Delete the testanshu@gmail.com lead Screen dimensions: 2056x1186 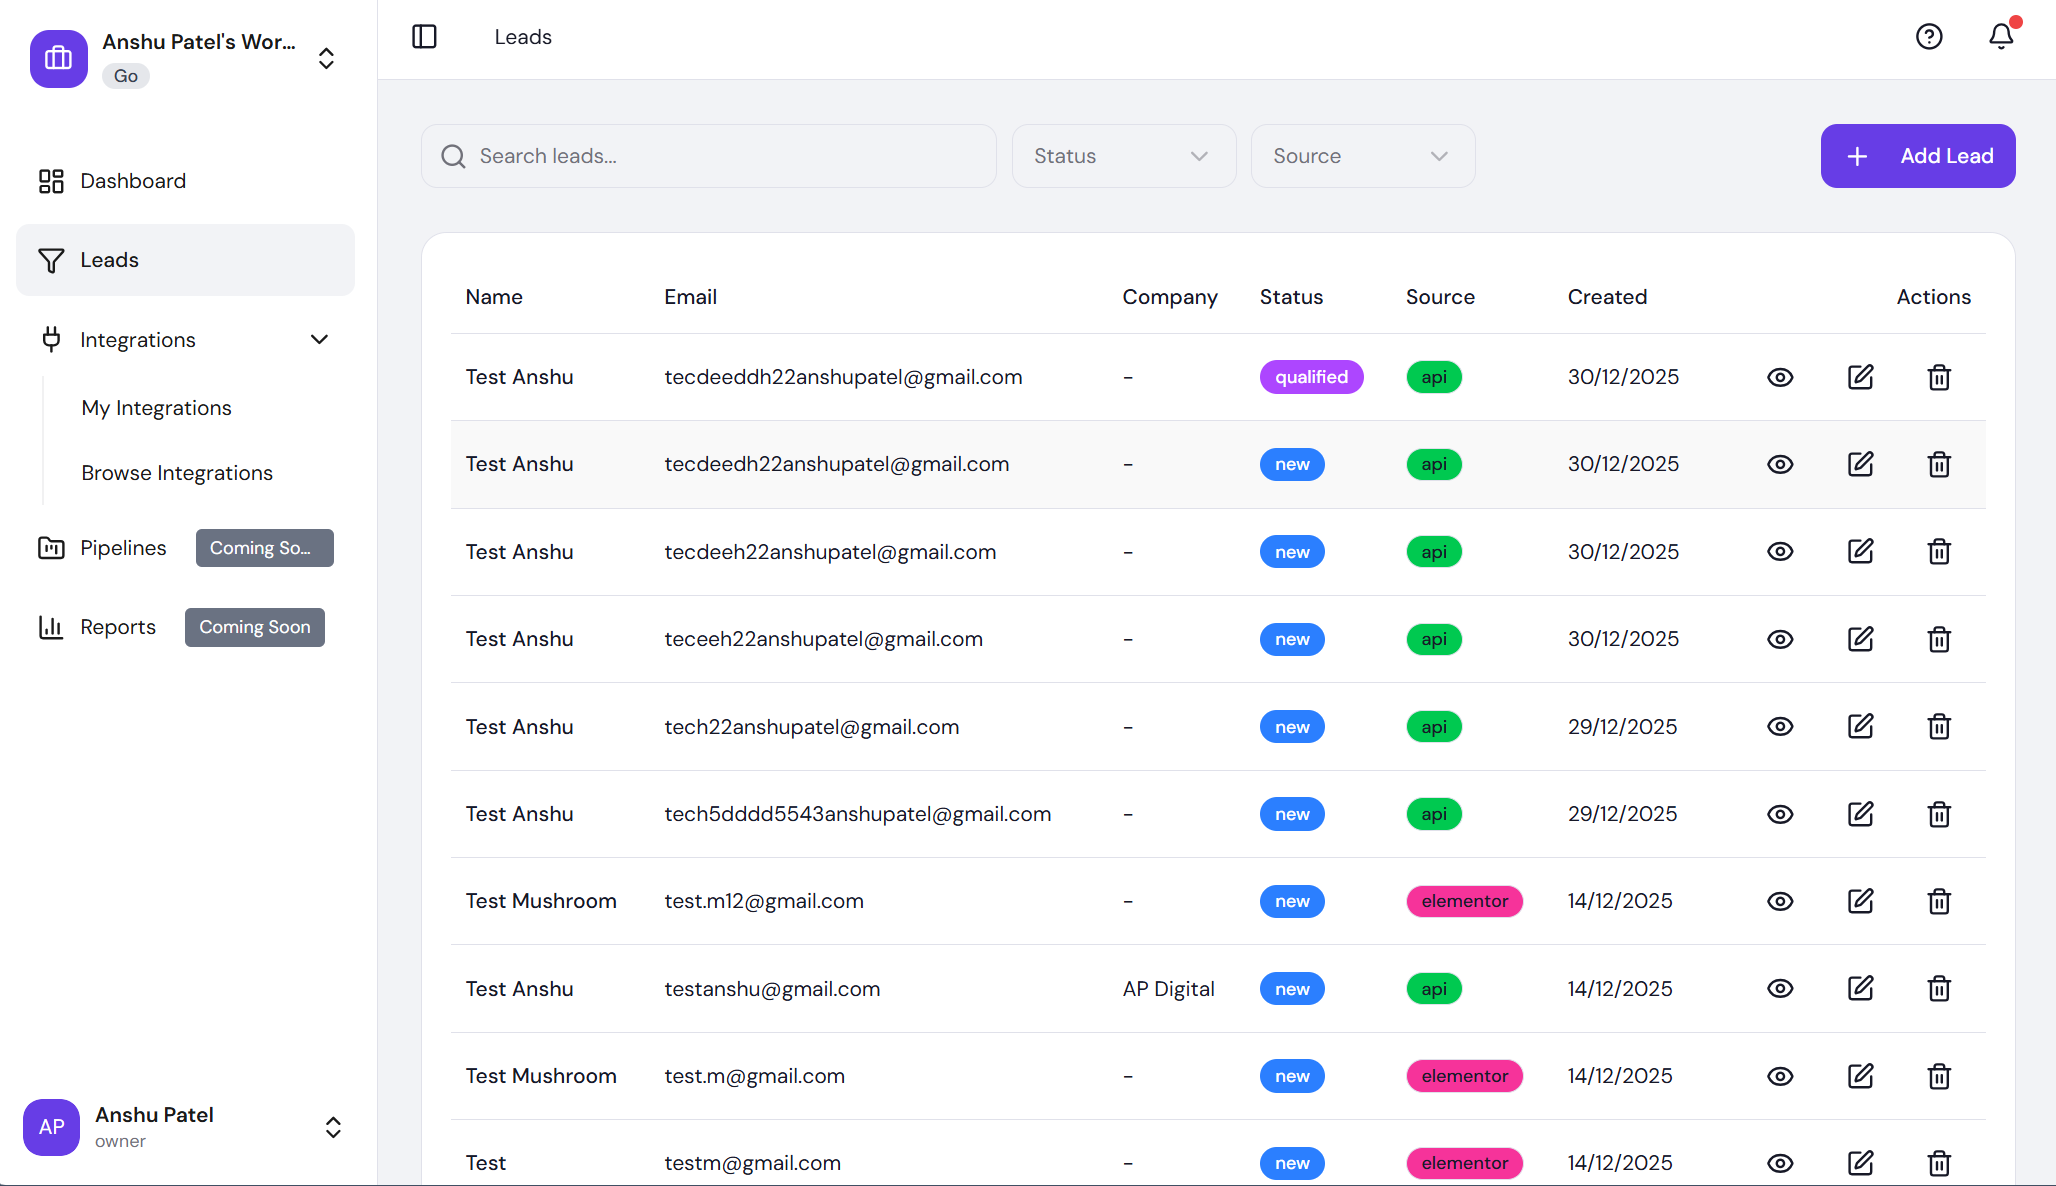pos(1938,989)
